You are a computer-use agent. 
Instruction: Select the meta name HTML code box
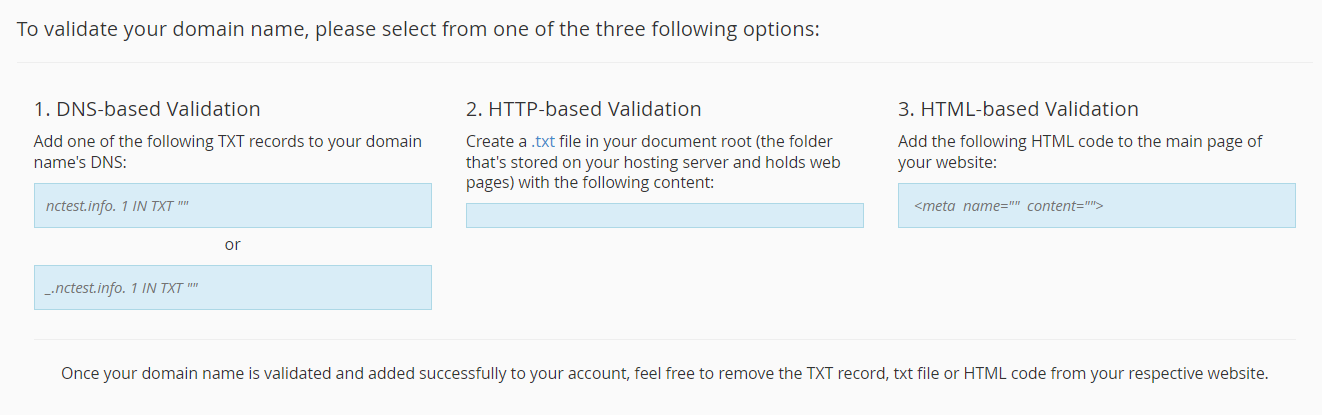coord(1097,205)
